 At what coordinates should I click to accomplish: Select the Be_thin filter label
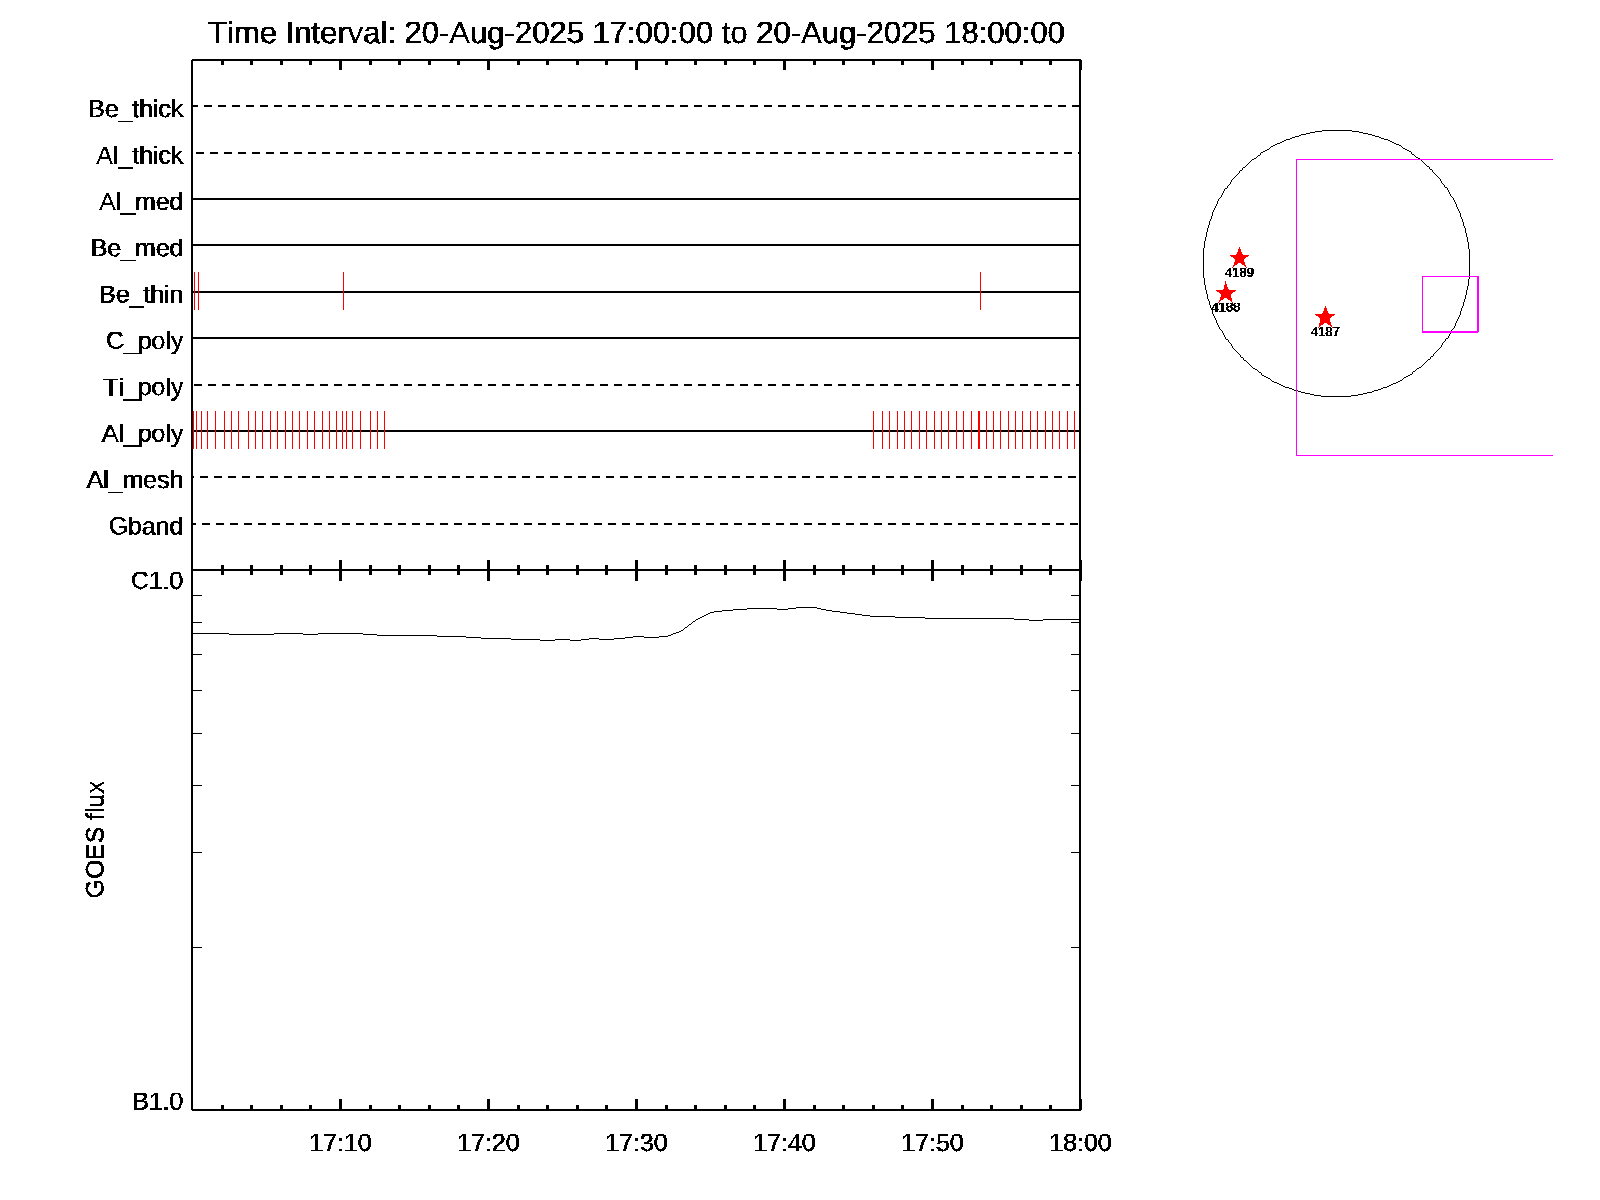pos(141,295)
